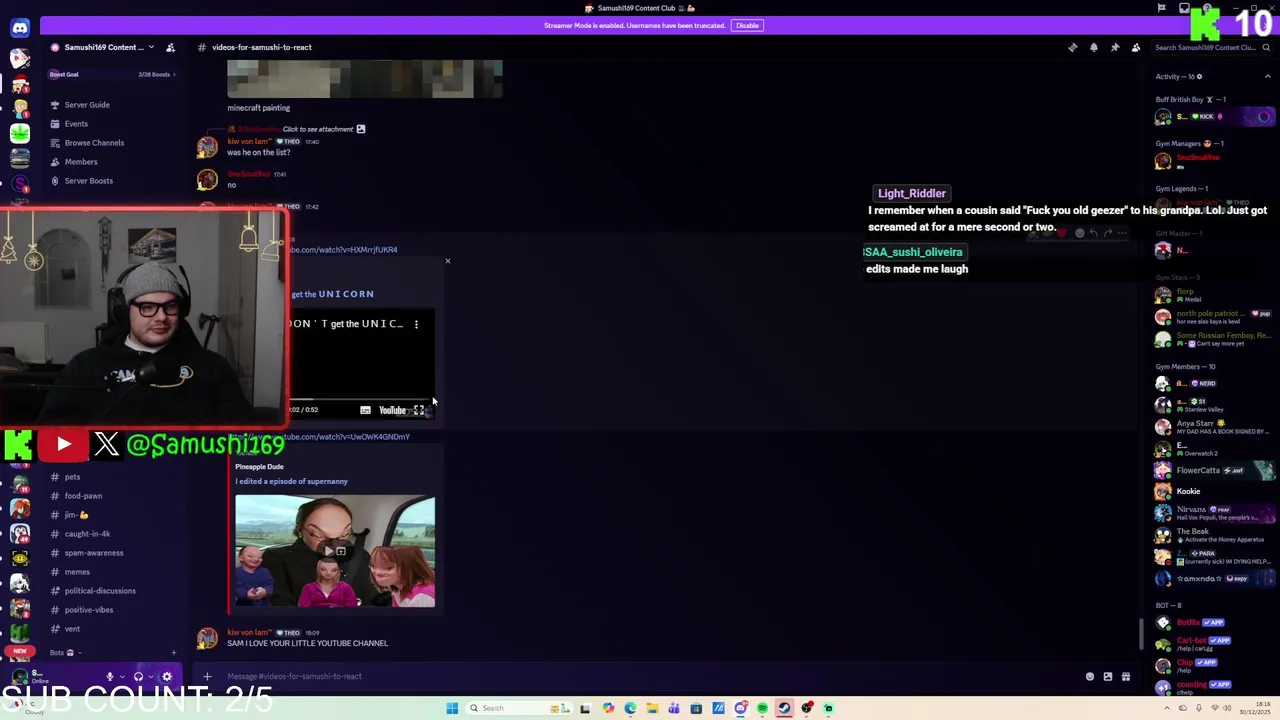Screen dimensions: 1280x720
Task: Collapse the Activity section chevron
Action: click(x=1267, y=76)
